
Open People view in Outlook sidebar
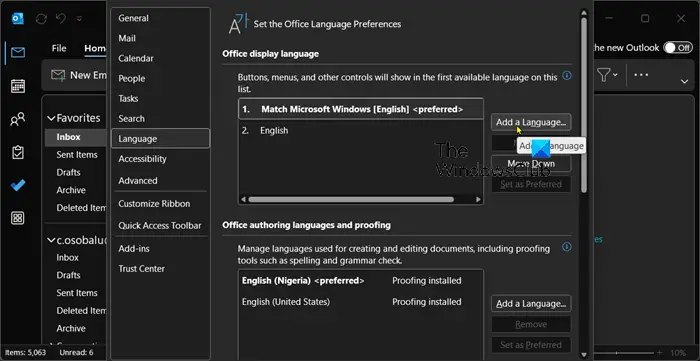[x=18, y=119]
